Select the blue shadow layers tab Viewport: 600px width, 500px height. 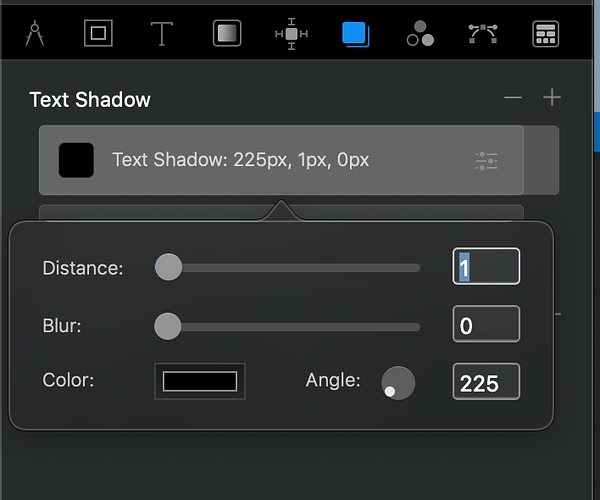(x=355, y=34)
